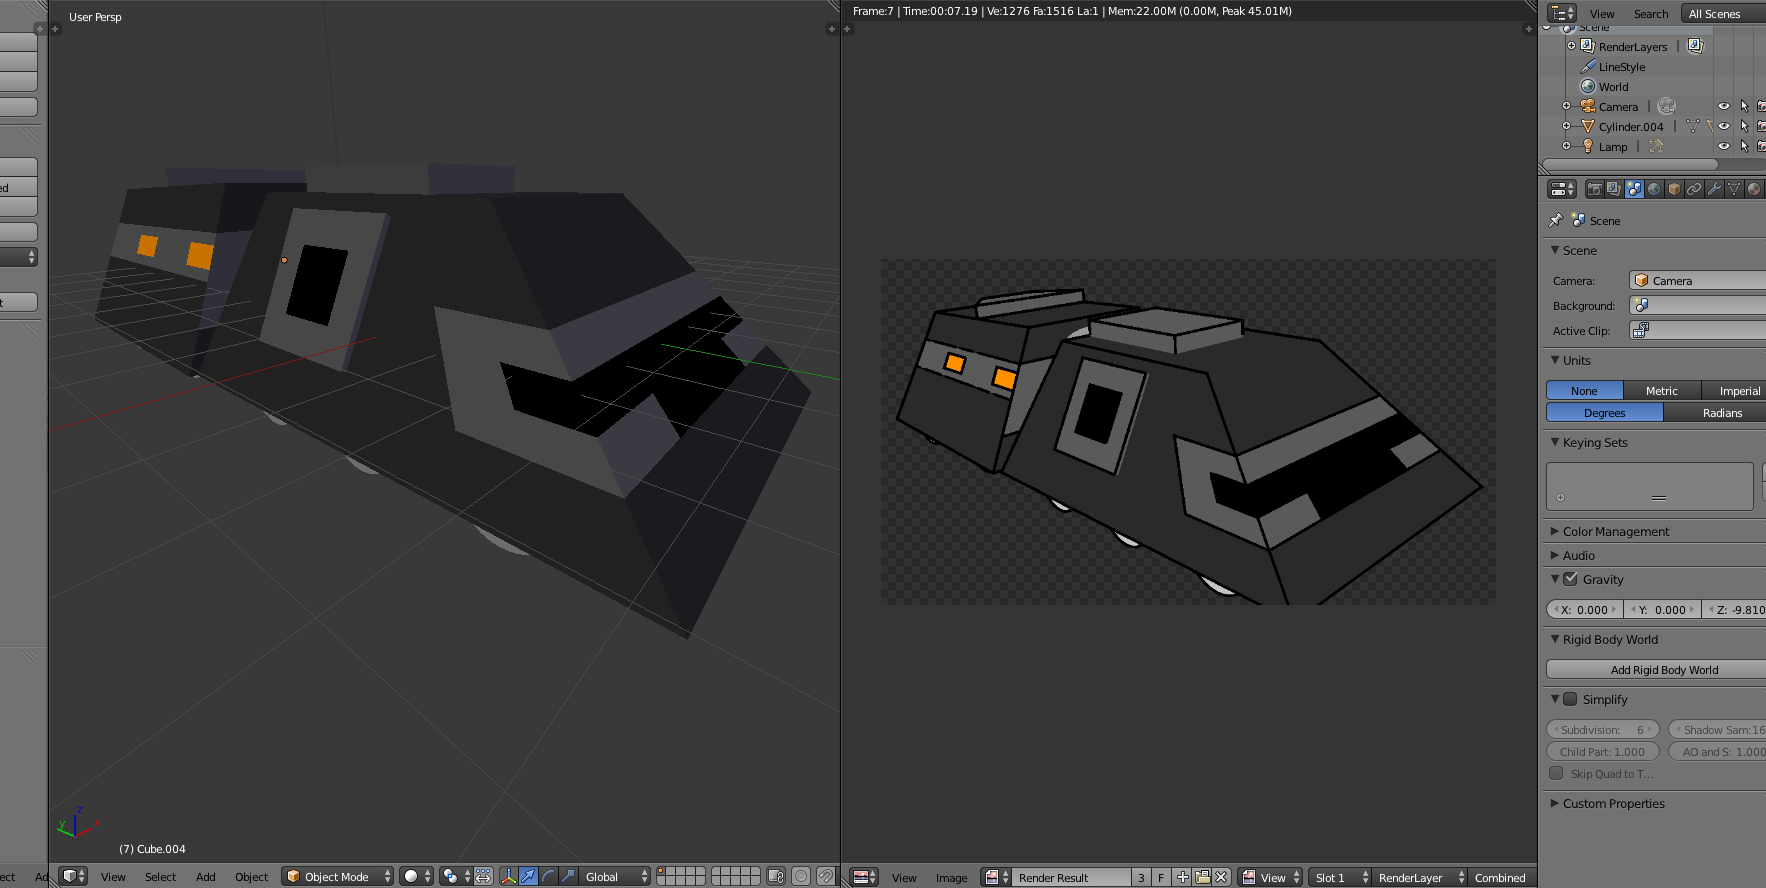Open the Modifiers wrench tab
Viewport: 1766px width, 888px height.
(1714, 189)
